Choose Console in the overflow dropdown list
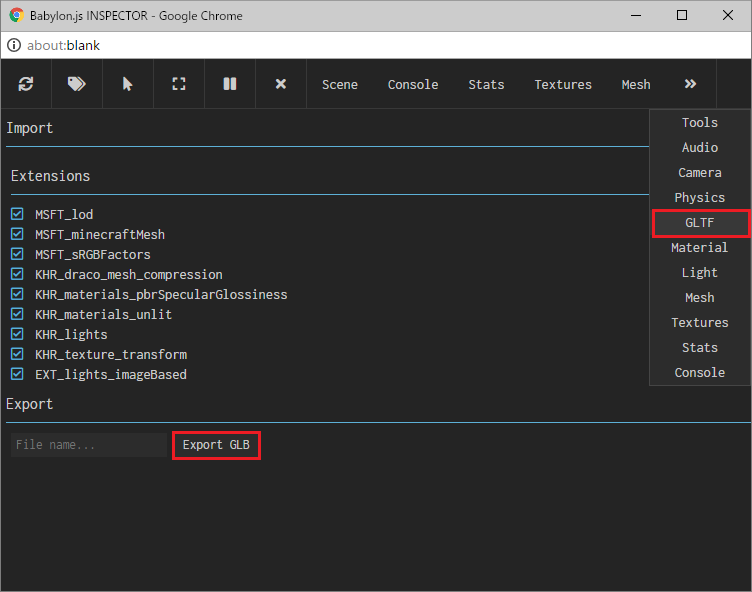The height and width of the screenshot is (592, 752). 700,372
